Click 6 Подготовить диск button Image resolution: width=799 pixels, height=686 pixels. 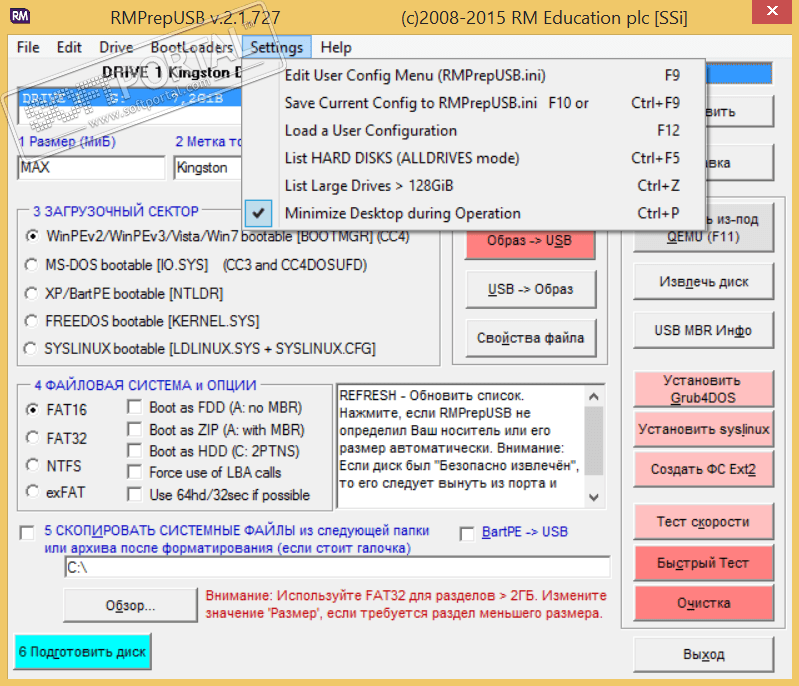coord(83,652)
